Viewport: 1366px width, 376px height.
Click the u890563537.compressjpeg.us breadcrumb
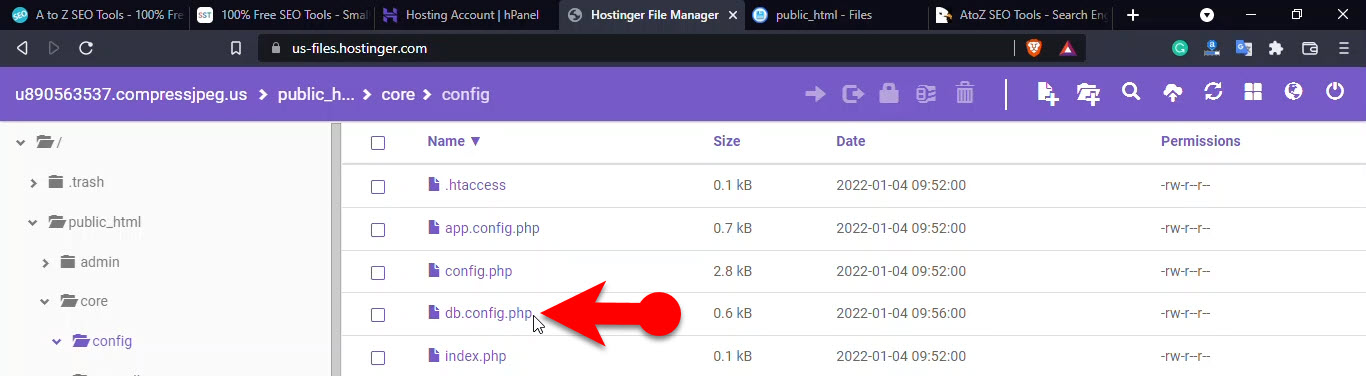pos(130,94)
